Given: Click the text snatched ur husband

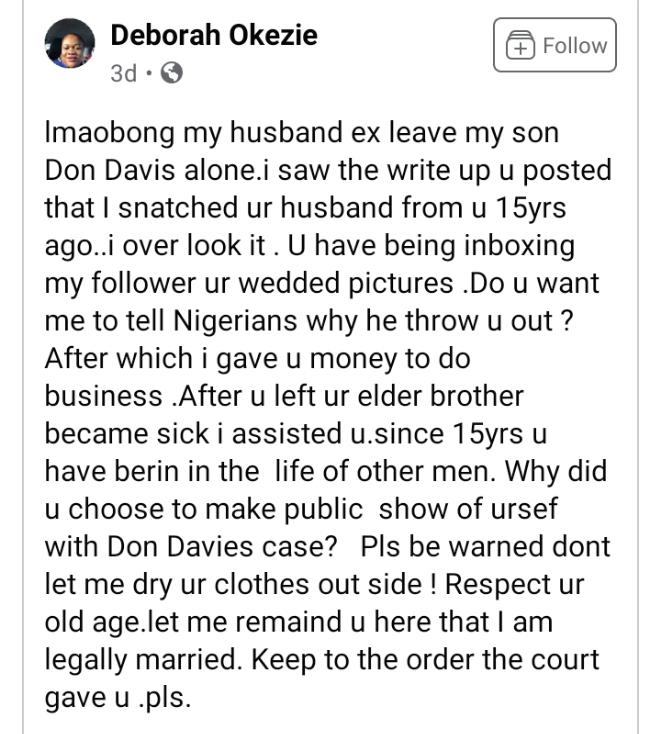Looking at the screenshot, I should 255,208.
